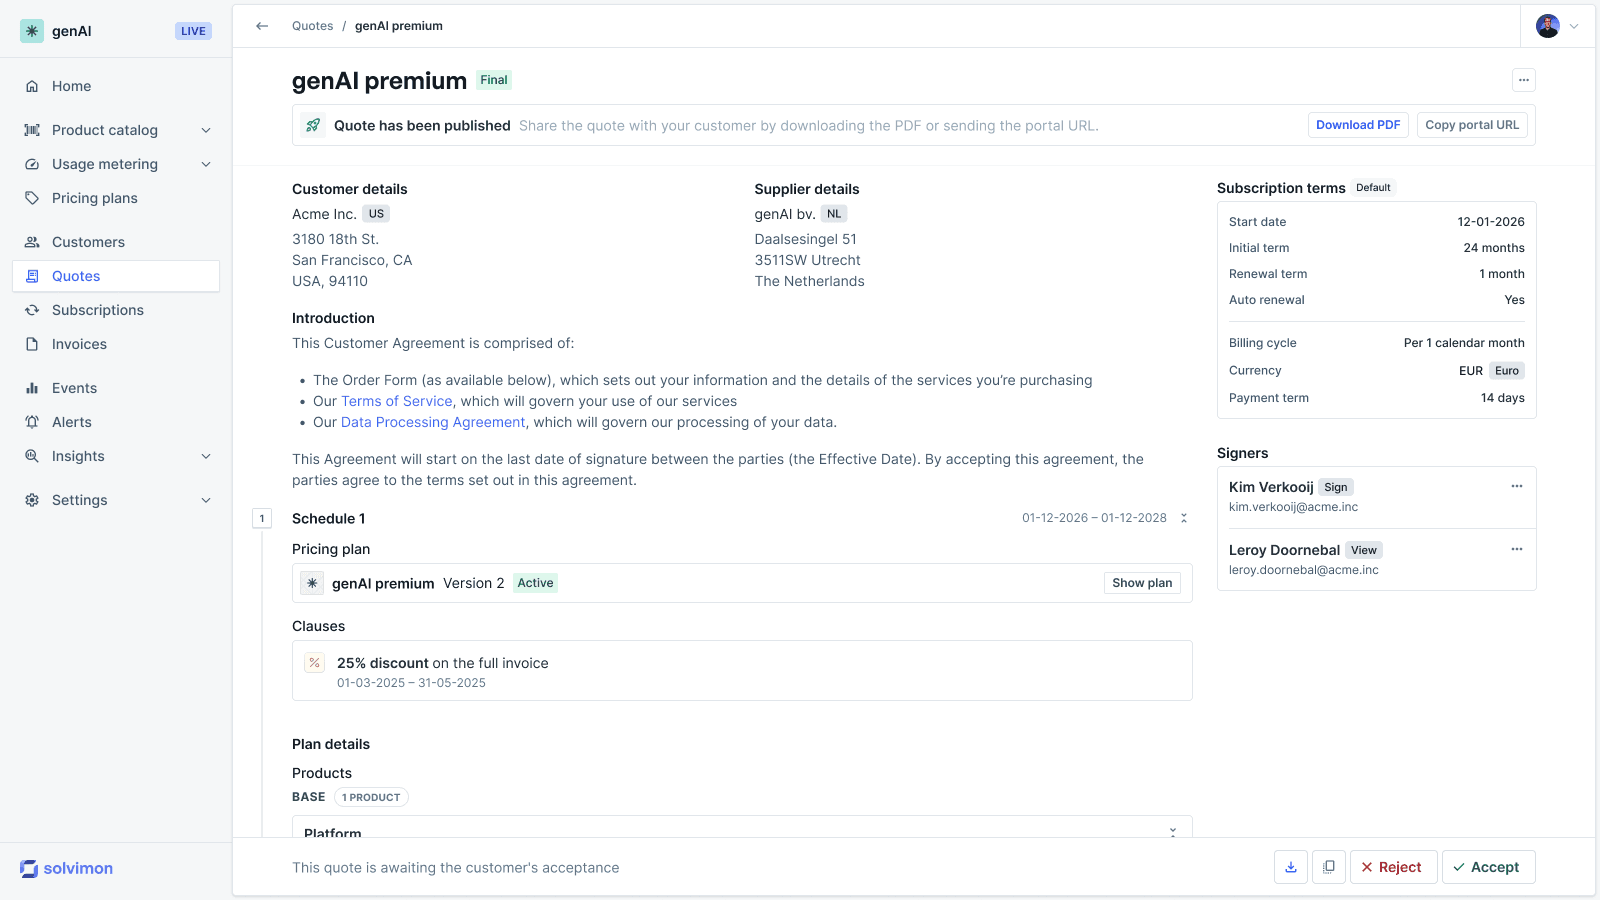
Task: Click the solvimon logo in sidebar footer
Action: point(67,868)
